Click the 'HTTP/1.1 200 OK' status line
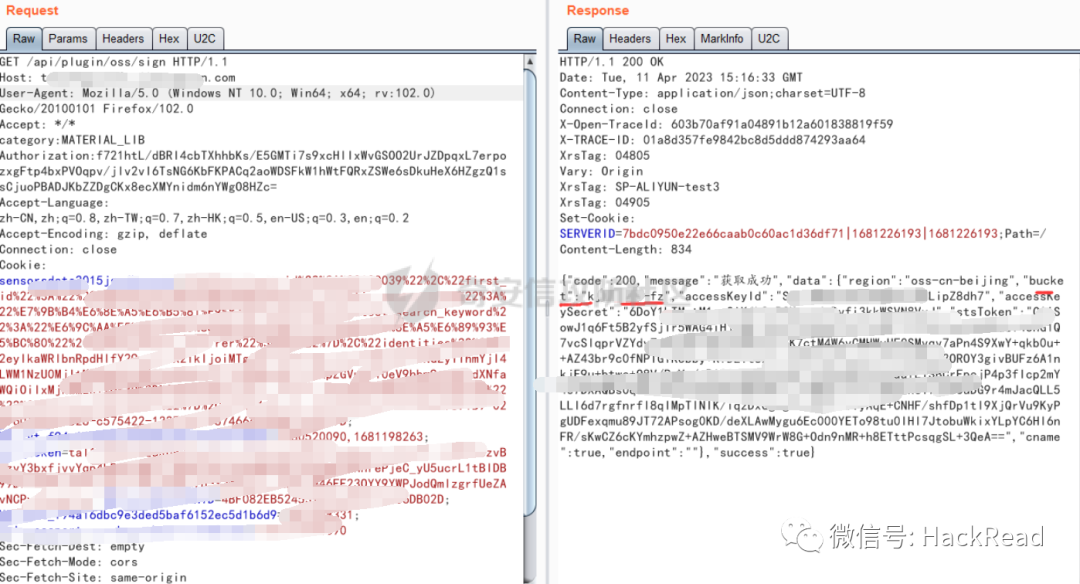The image size is (1080, 584). tap(612, 62)
